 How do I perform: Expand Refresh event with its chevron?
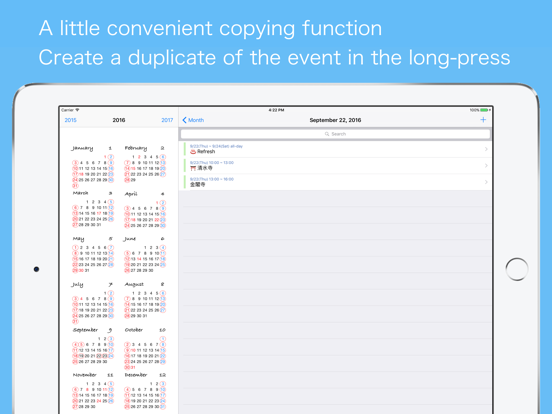pos(486,149)
